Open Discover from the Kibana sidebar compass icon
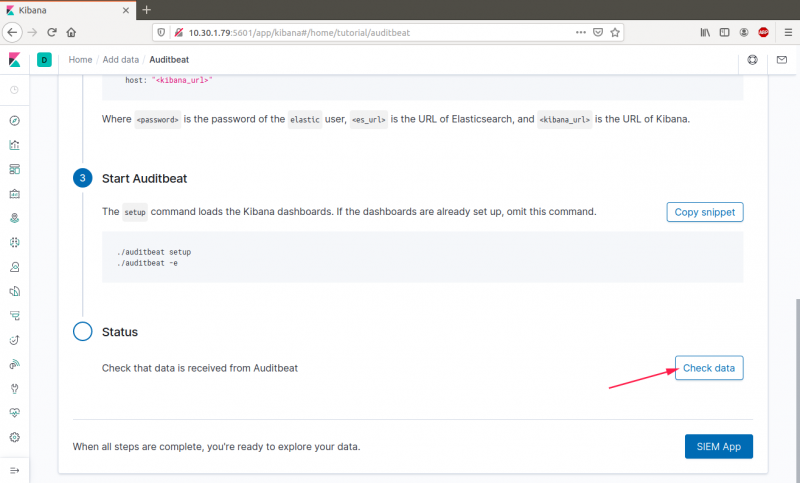 click(14, 121)
